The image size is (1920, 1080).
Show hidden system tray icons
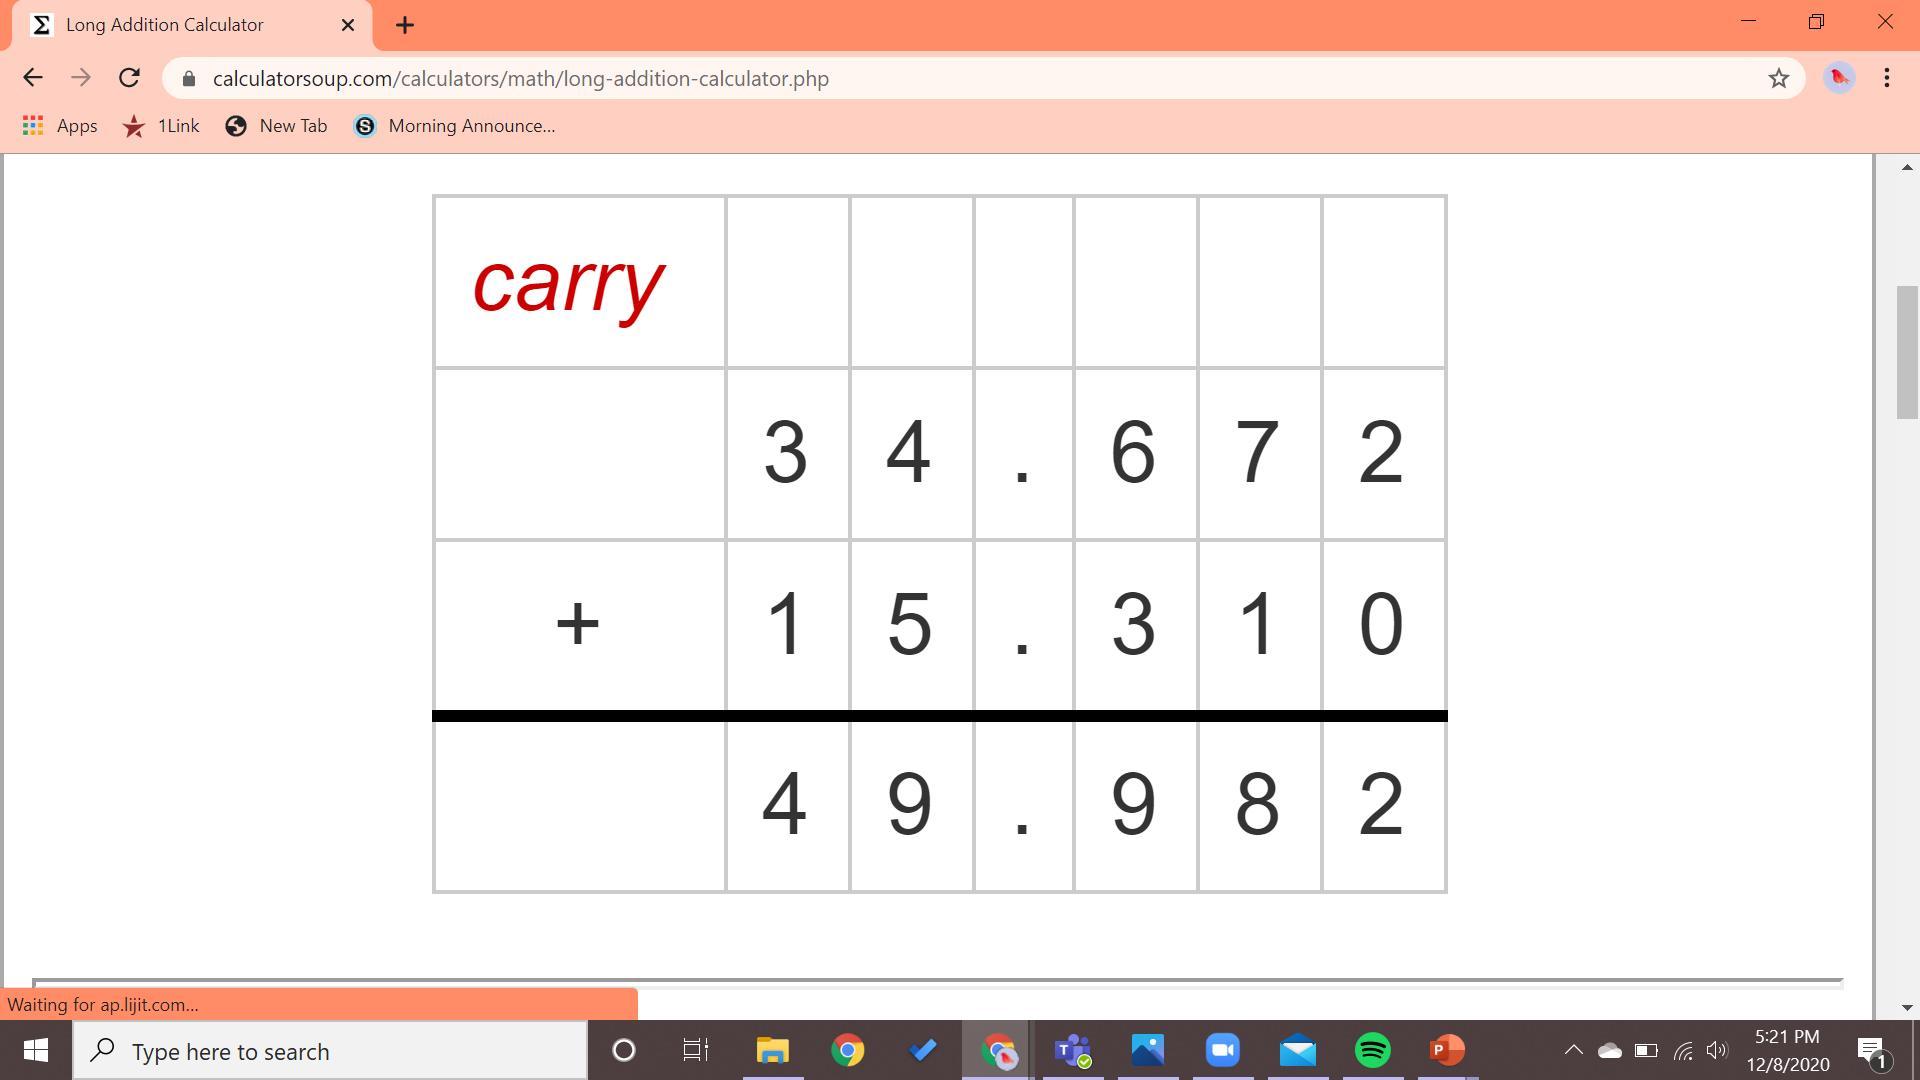click(1573, 1050)
